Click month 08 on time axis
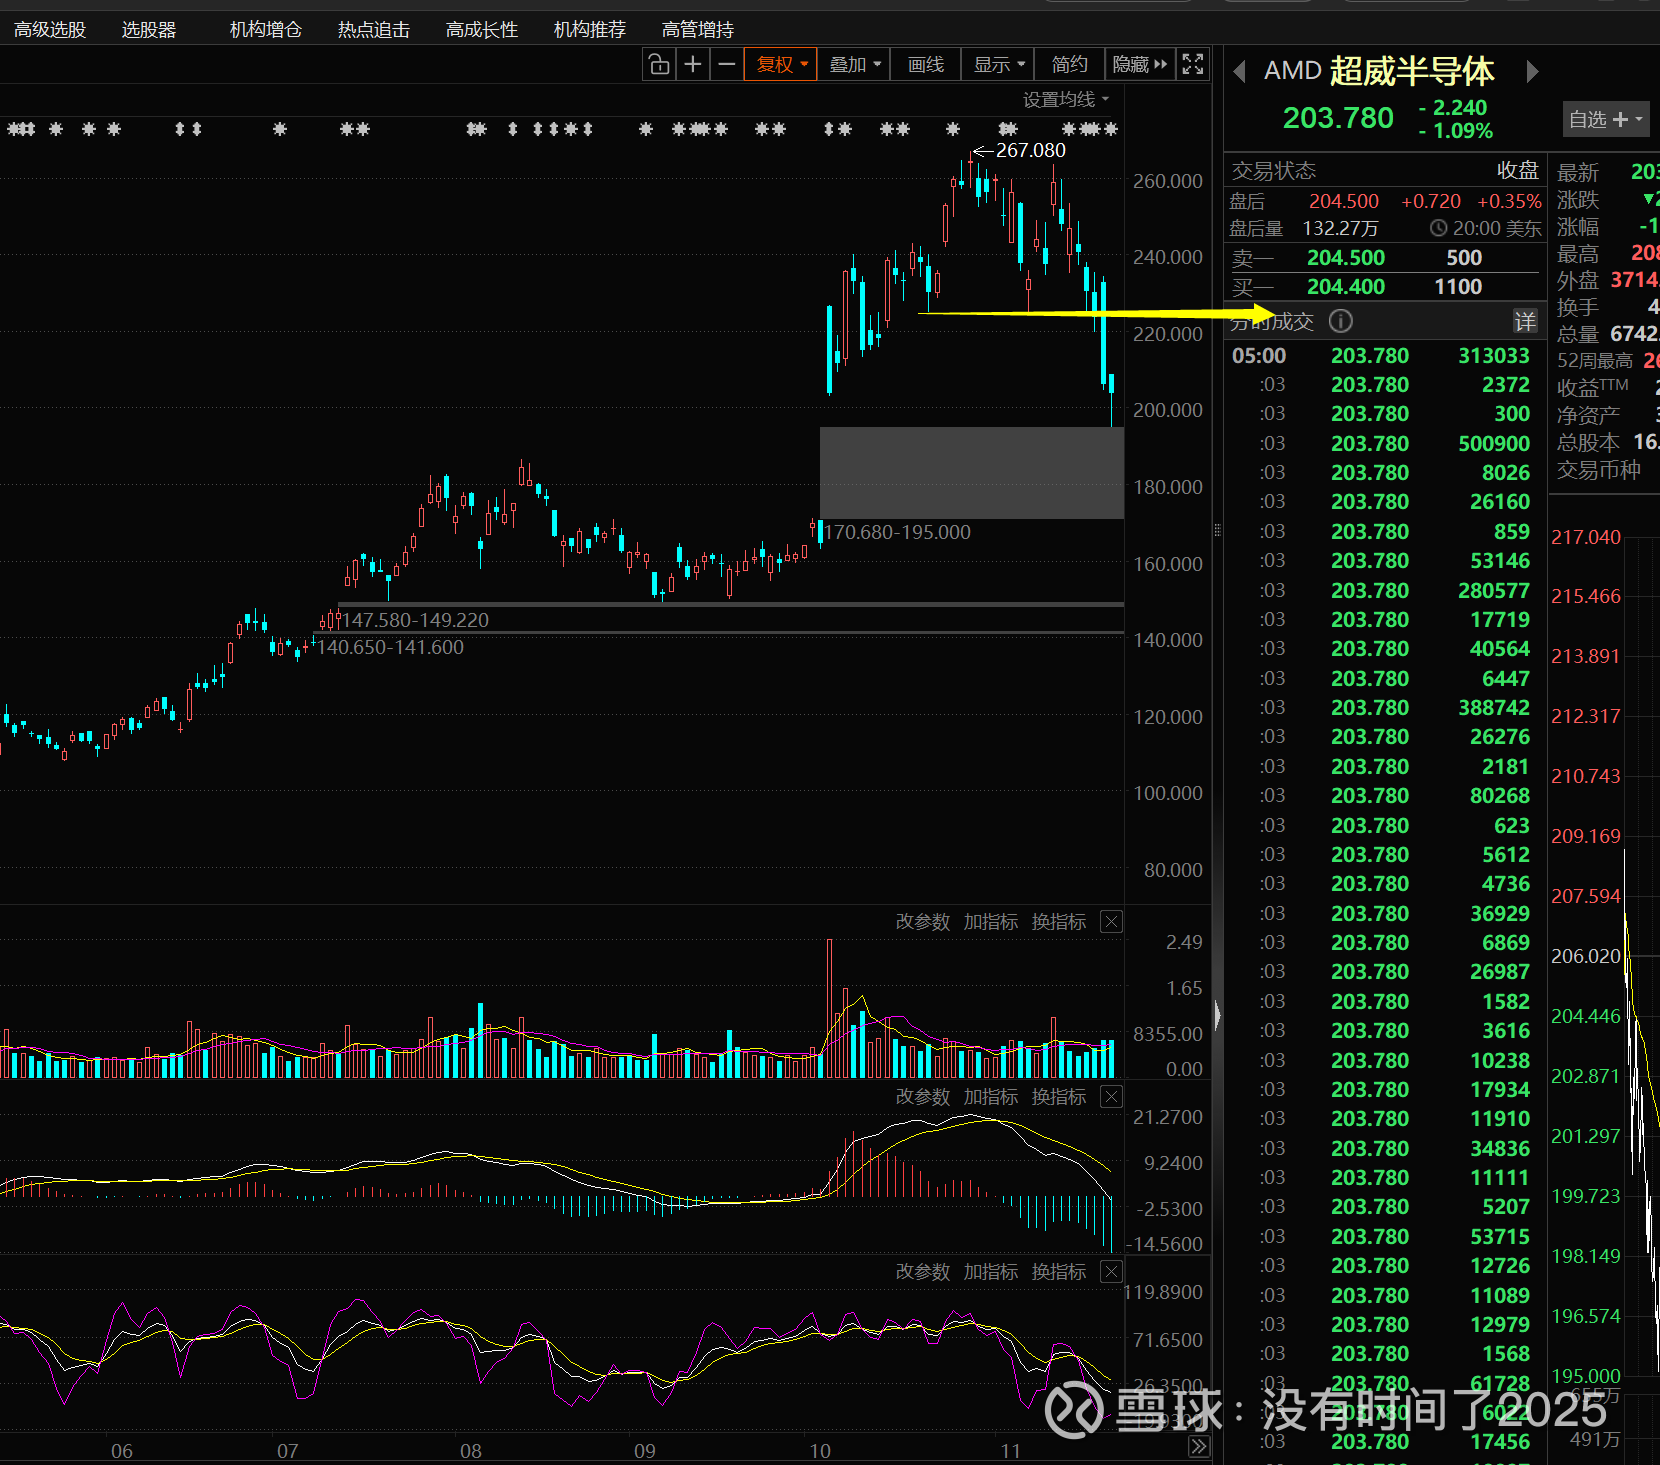The width and height of the screenshot is (1660, 1465). pos(471,1451)
